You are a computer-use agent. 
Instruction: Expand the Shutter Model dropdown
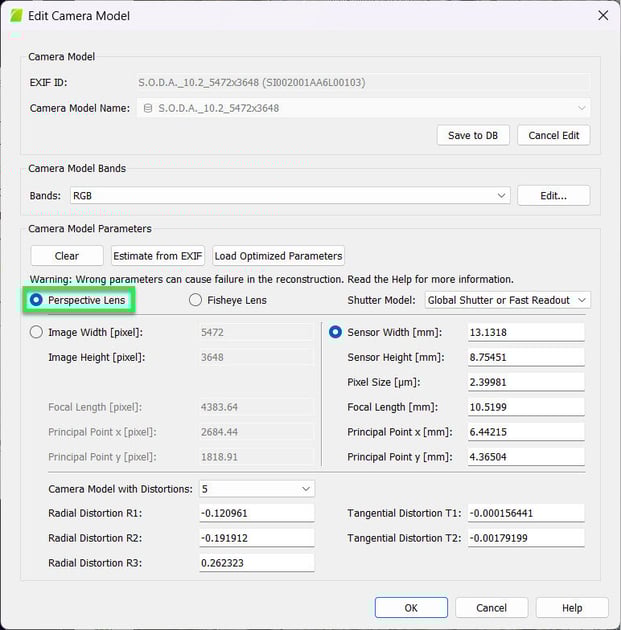(507, 300)
